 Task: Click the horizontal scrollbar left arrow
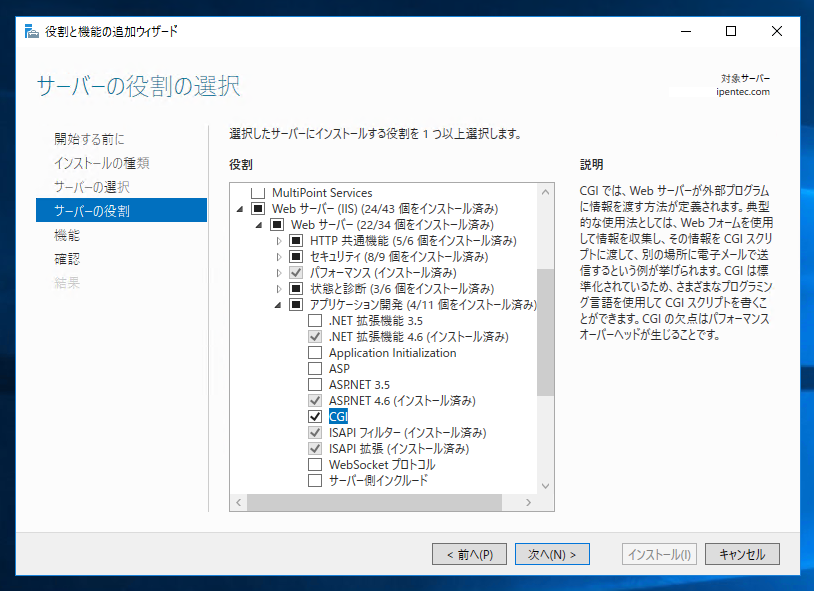pos(239,502)
